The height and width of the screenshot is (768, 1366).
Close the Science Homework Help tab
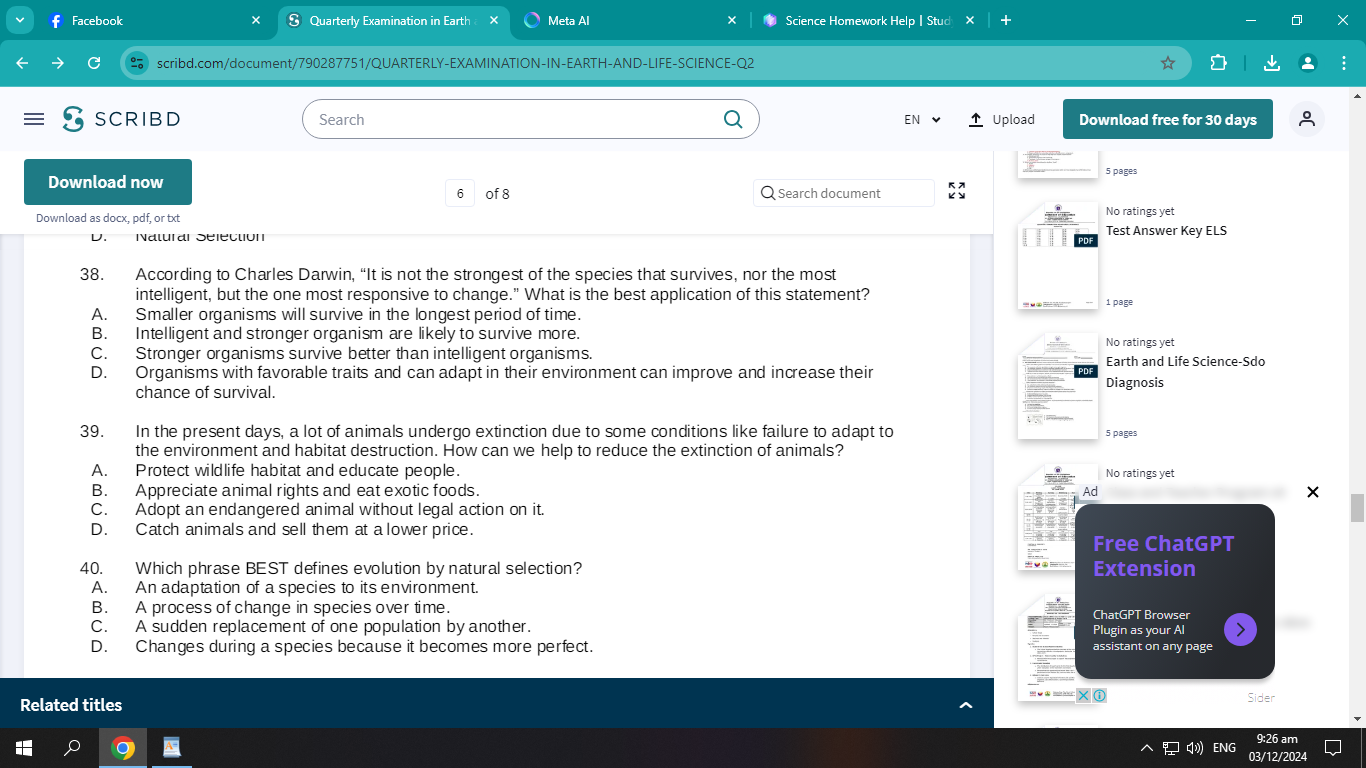point(969,20)
